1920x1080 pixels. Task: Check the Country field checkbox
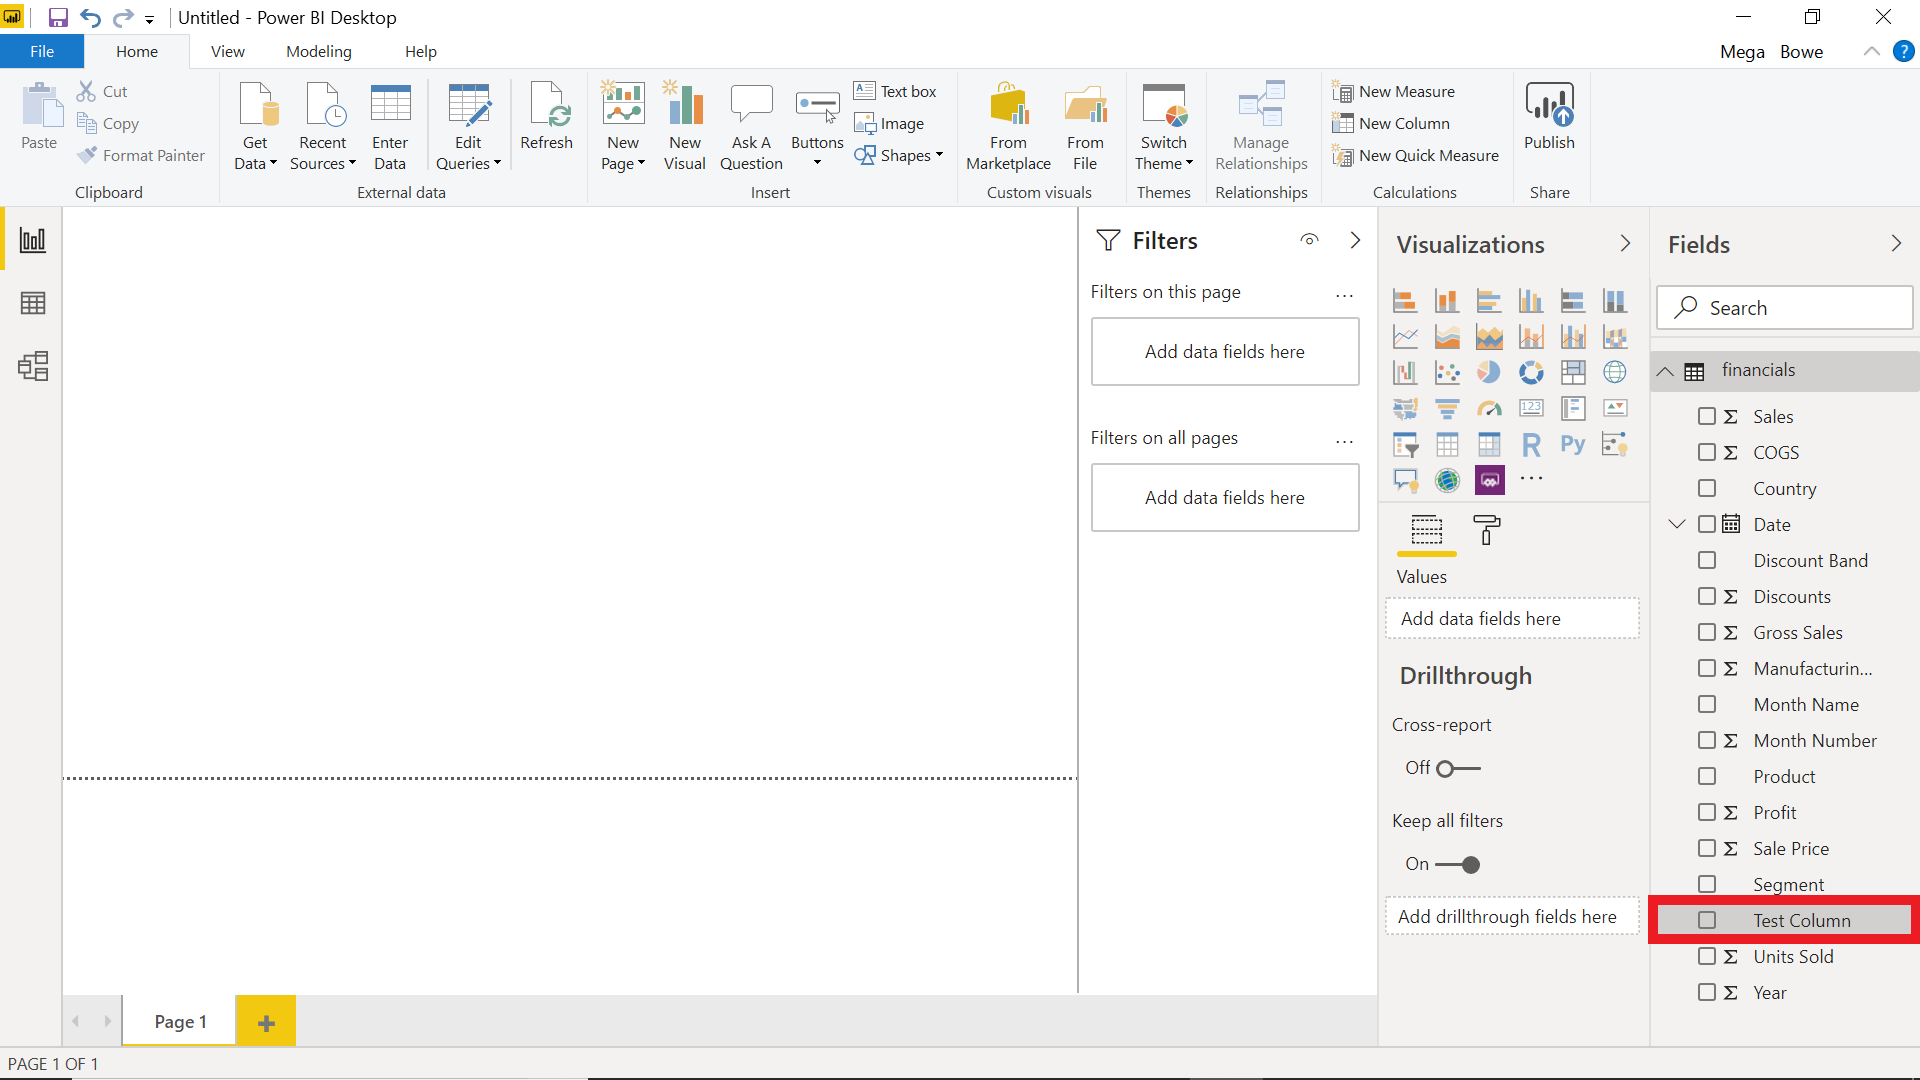[x=1707, y=488]
